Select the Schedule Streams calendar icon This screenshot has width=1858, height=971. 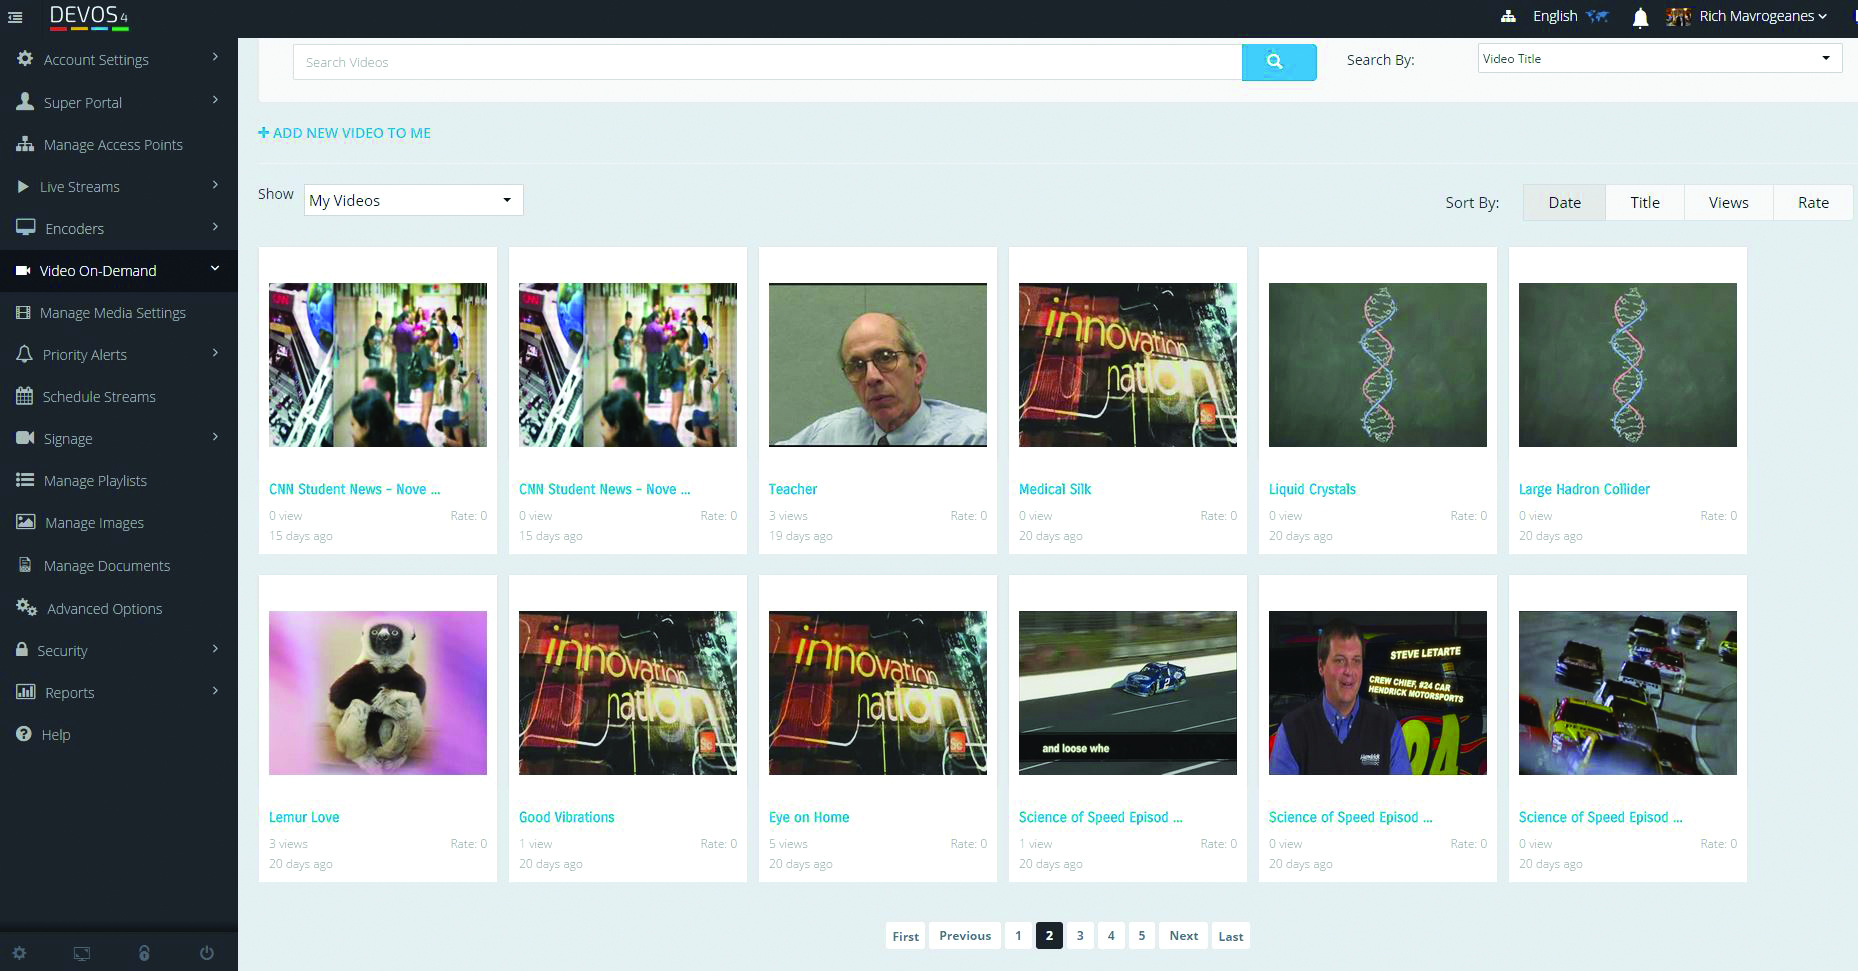click(x=24, y=396)
